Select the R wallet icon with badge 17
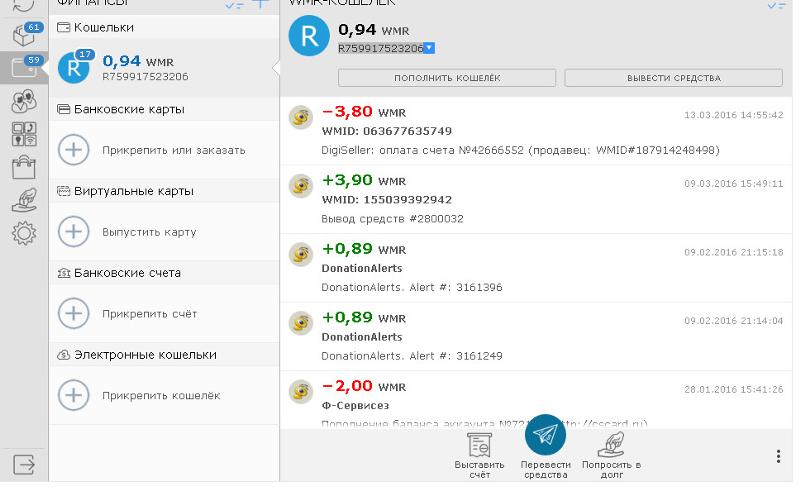The height and width of the screenshot is (487, 800). (74, 67)
